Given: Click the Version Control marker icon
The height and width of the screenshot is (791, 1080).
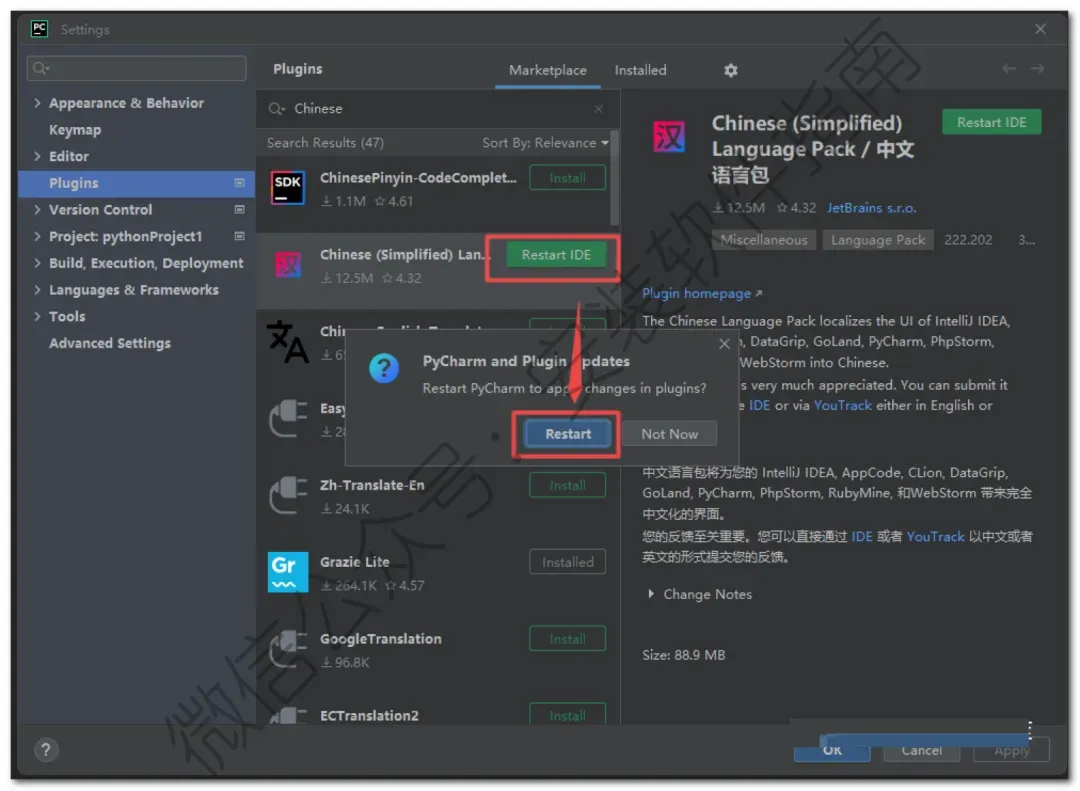Looking at the screenshot, I should click(x=240, y=209).
